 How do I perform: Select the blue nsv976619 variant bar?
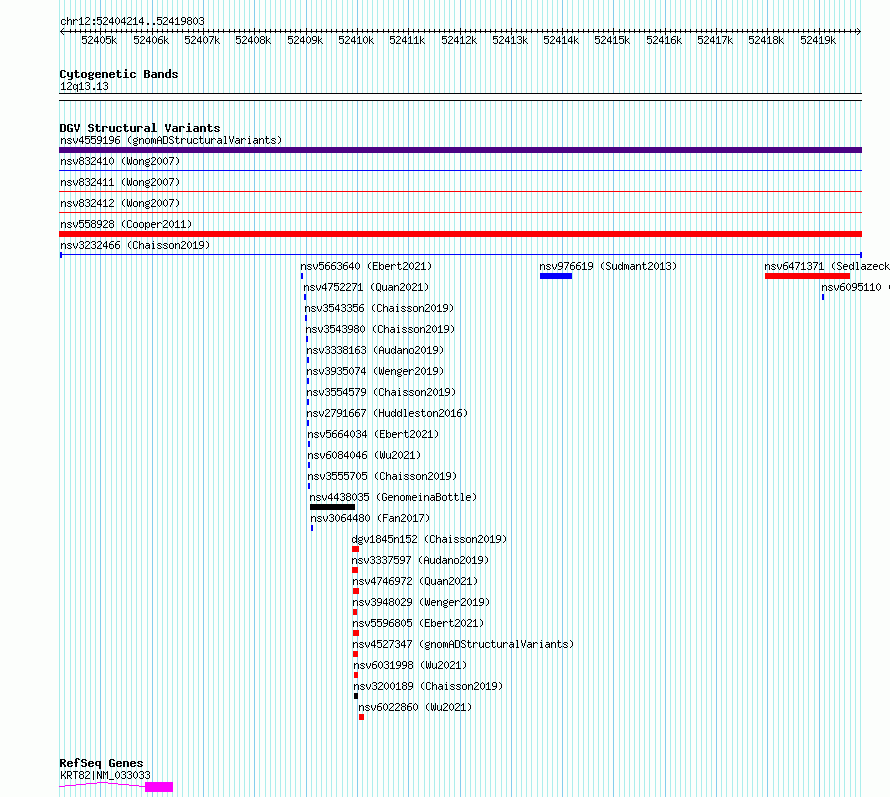(556, 276)
